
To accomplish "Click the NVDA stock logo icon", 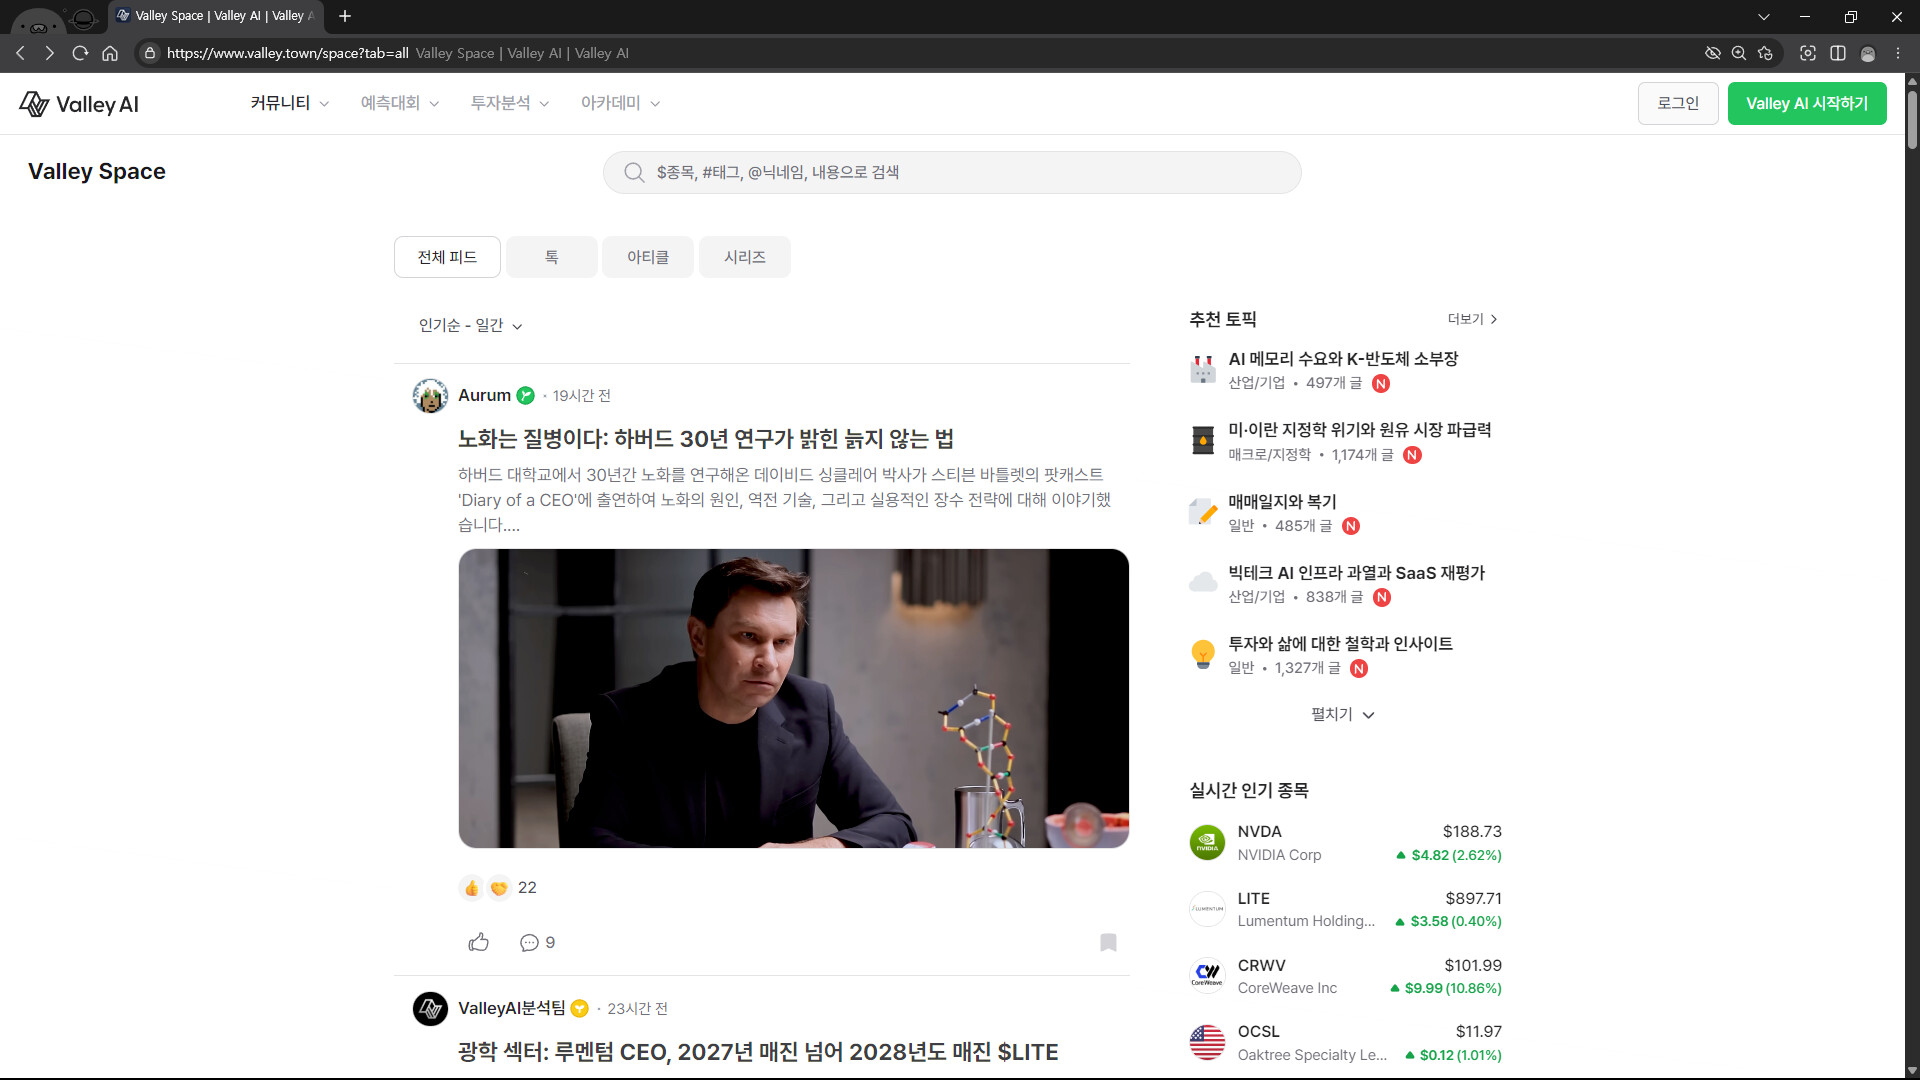I will tap(1207, 843).
